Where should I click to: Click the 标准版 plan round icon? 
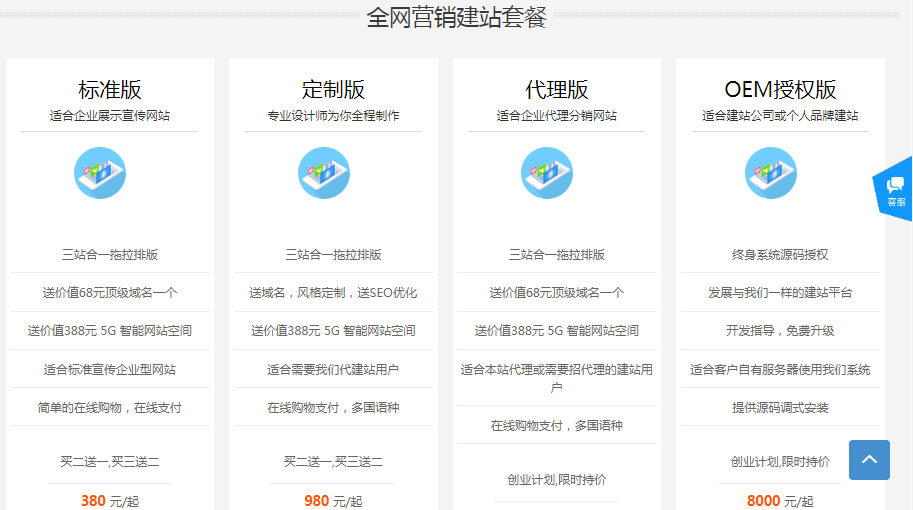tap(100, 173)
